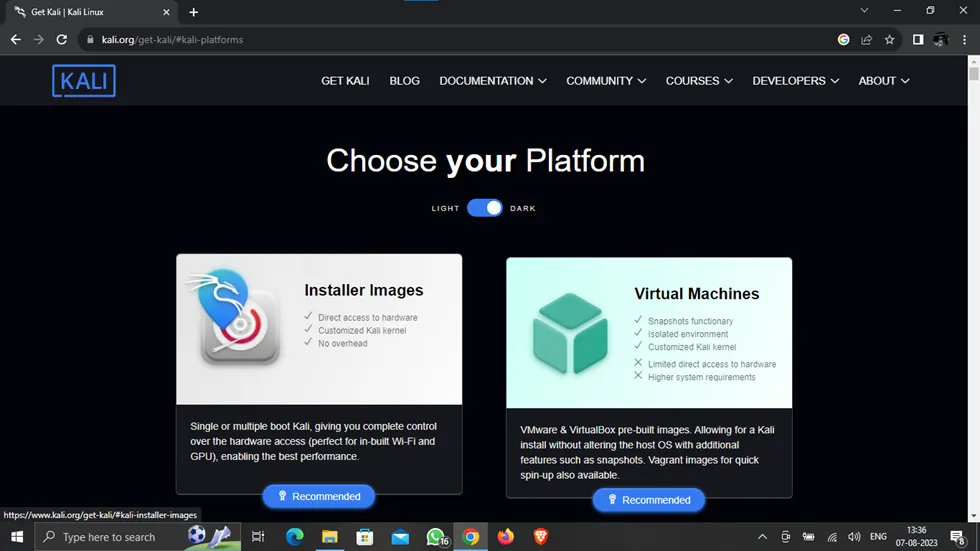The image size is (980, 551).
Task: Expand the COMMUNITY dropdown
Action: tap(606, 81)
